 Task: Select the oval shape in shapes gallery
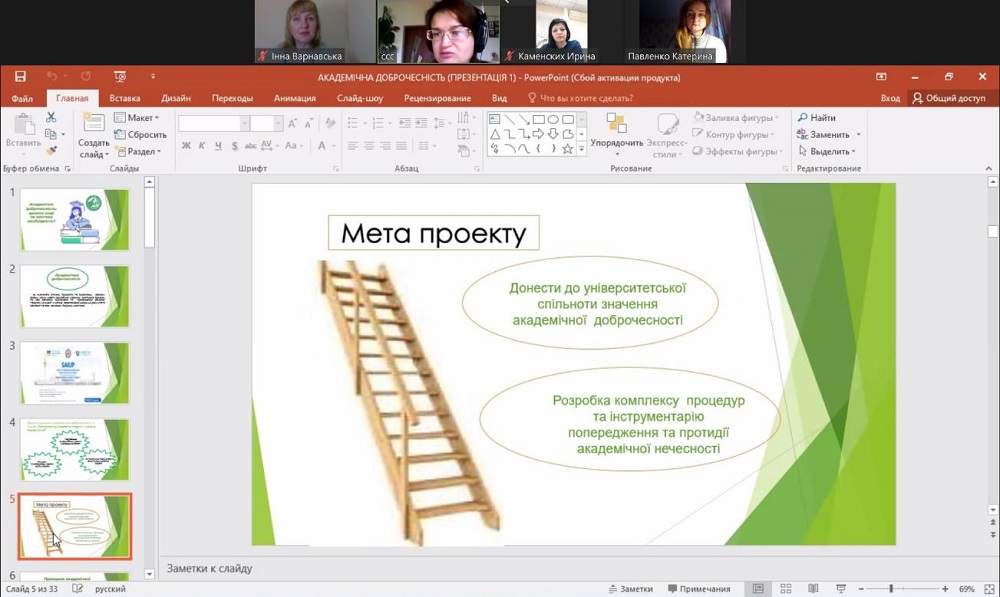pyautogui.click(x=553, y=119)
